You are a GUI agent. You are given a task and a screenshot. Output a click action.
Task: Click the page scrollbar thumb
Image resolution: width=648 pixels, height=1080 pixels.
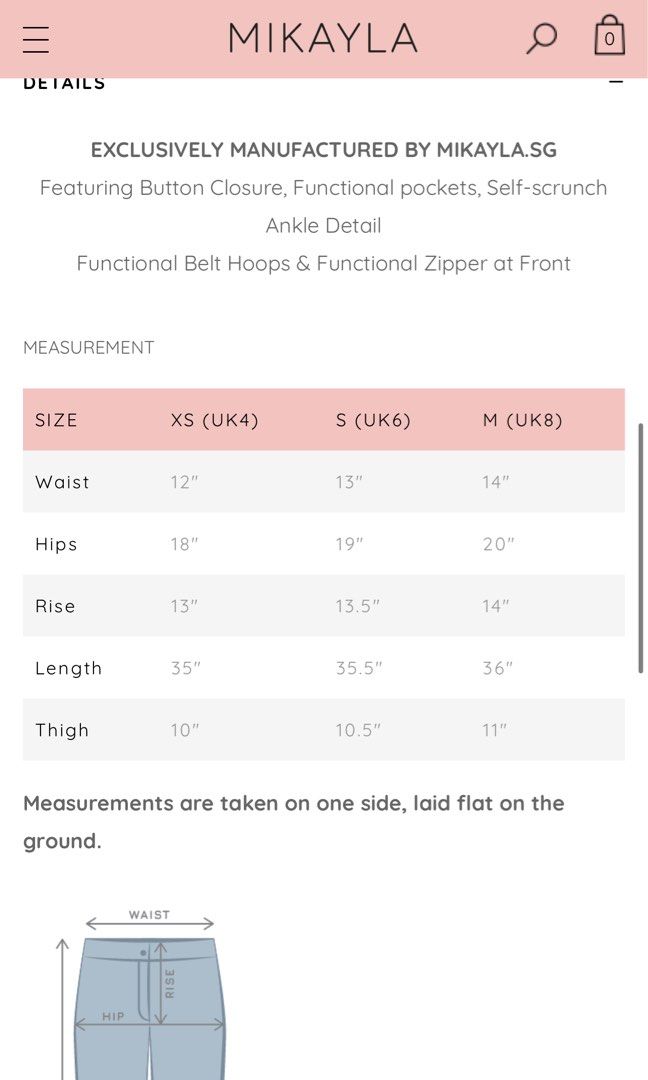[x=641, y=548]
